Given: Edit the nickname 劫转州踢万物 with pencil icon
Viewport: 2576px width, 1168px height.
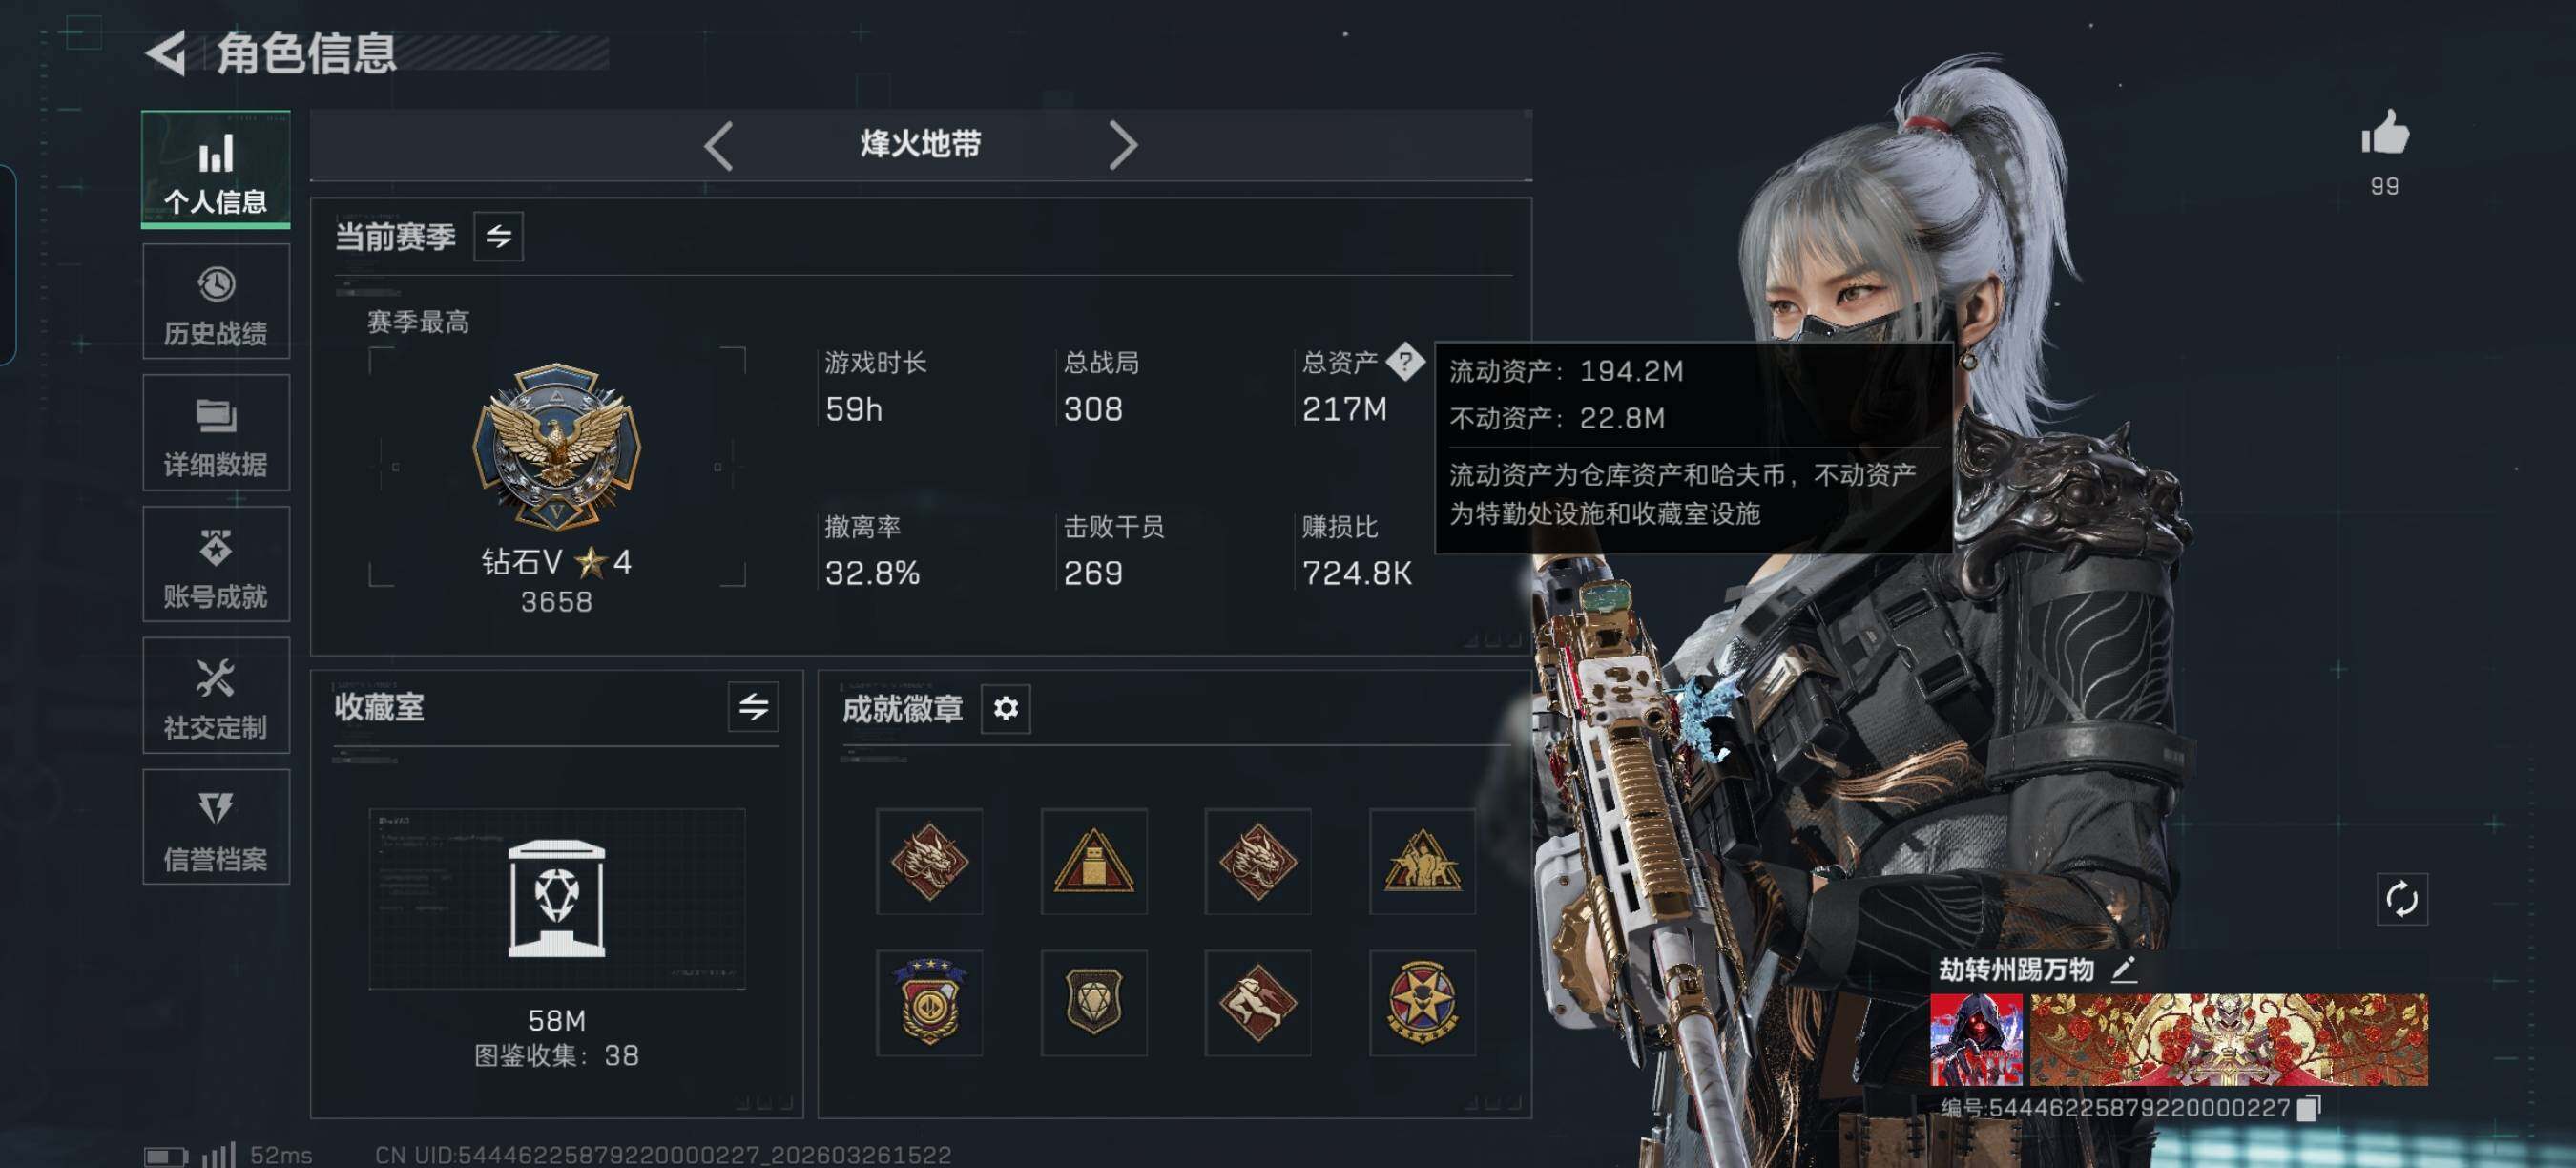Looking at the screenshot, I should click(2123, 968).
